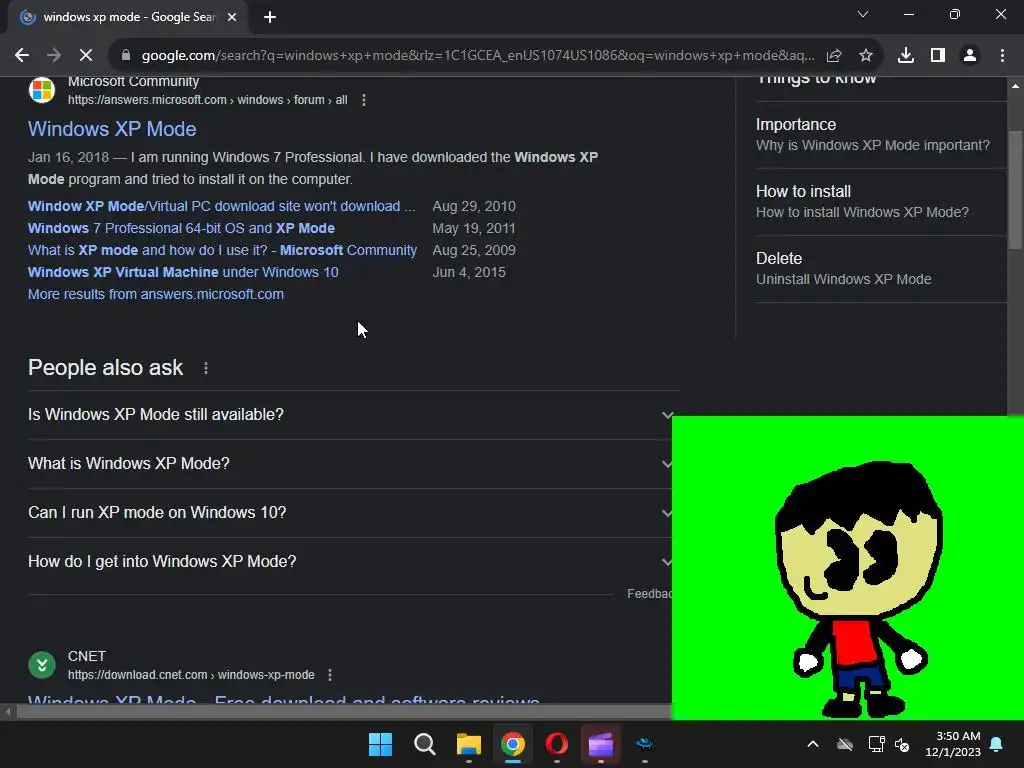Open Windows XP Virtual Machine link
This screenshot has width=1024, height=768.
(x=184, y=272)
